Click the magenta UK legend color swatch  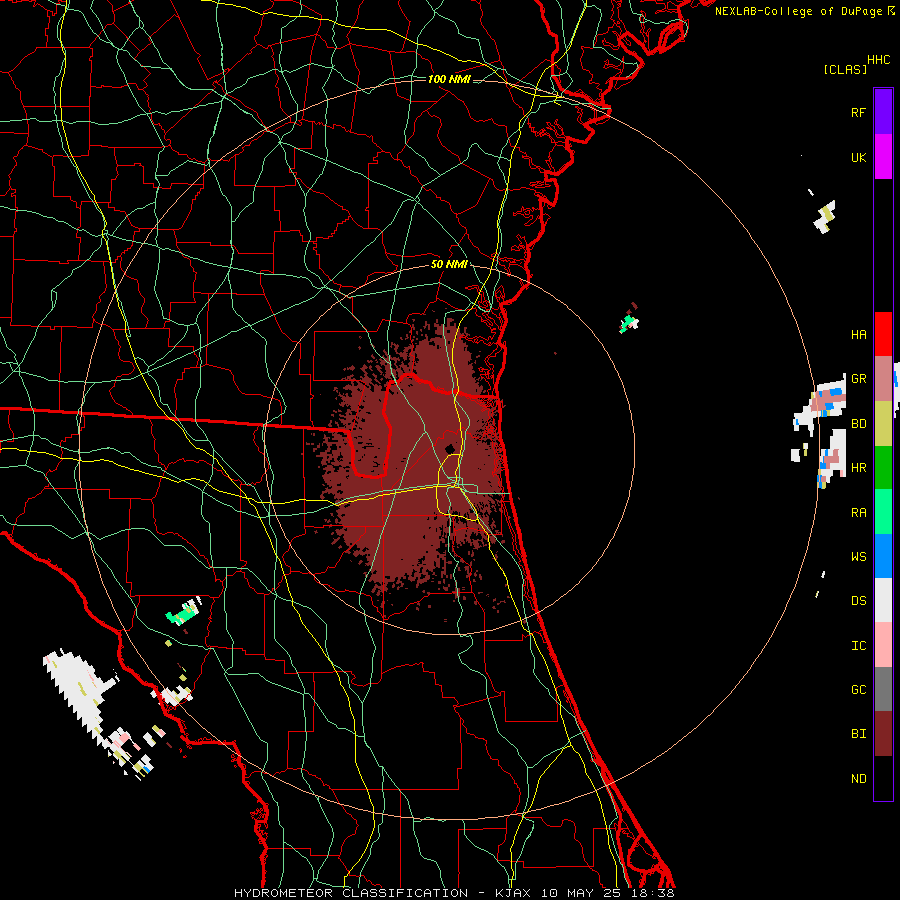(x=883, y=157)
